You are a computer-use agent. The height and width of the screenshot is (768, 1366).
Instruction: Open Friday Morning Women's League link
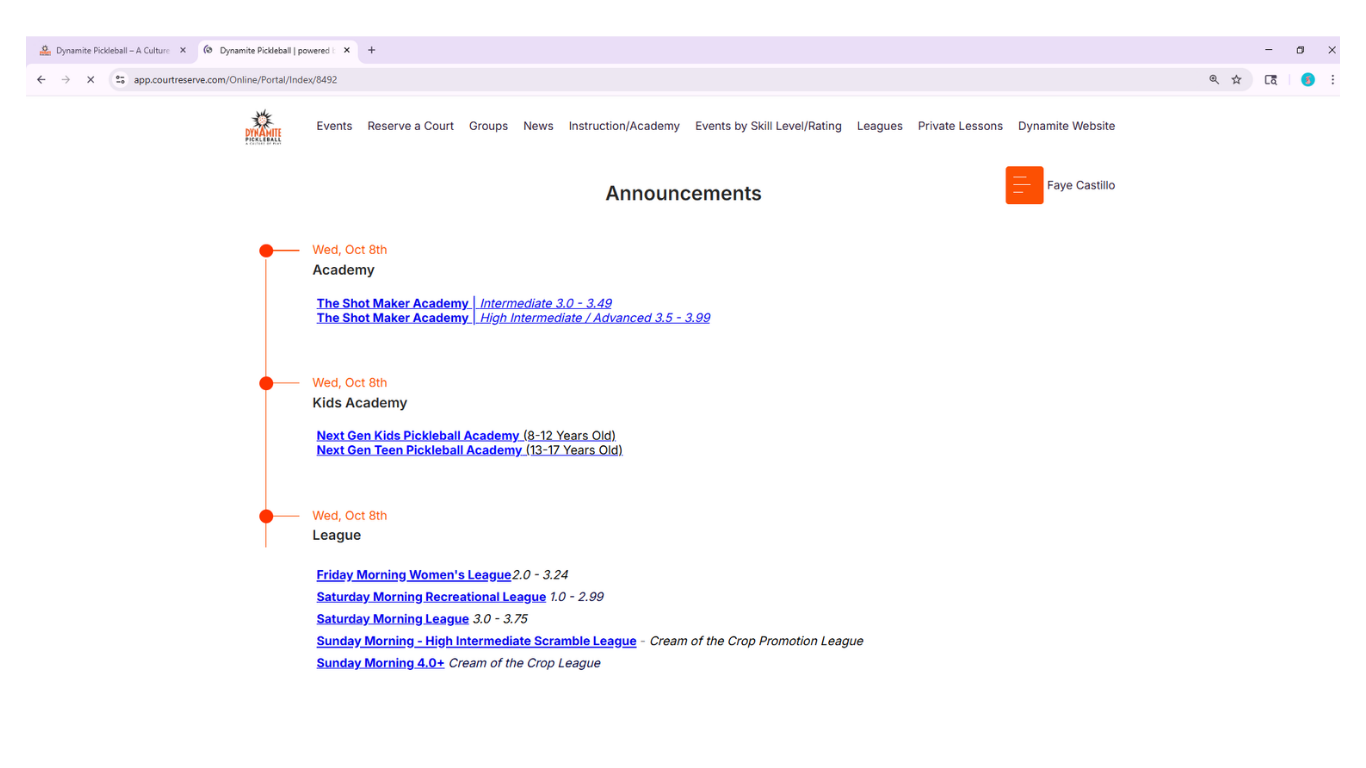point(413,575)
